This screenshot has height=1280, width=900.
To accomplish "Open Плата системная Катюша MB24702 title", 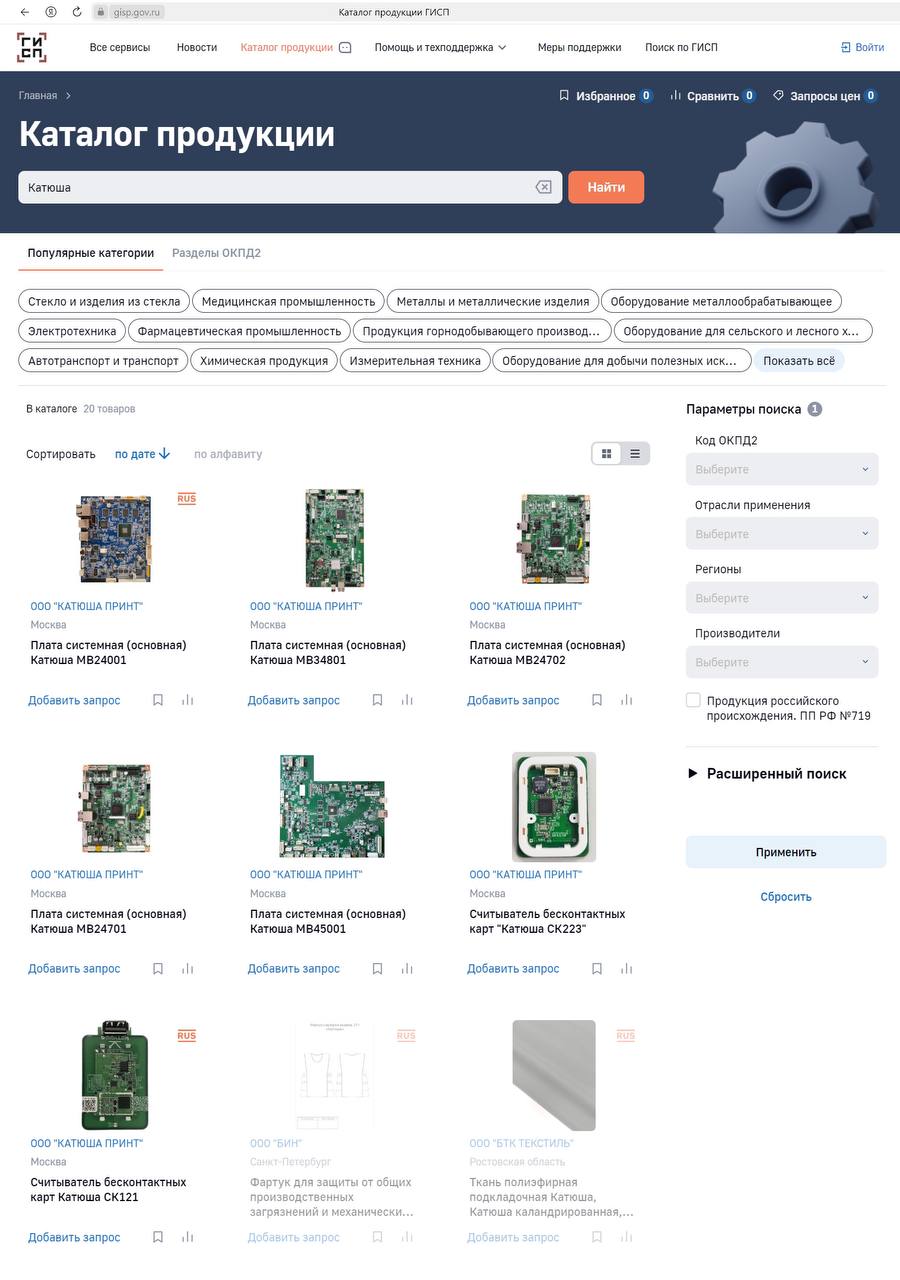I will point(548,652).
